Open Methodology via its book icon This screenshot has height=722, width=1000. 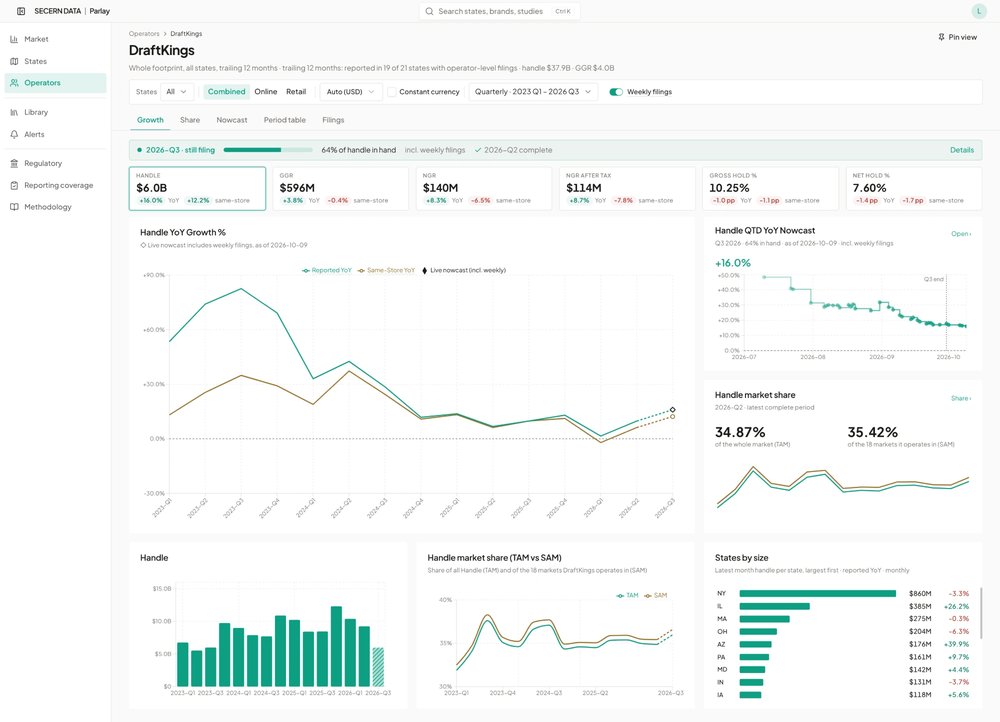pyautogui.click(x=14, y=207)
